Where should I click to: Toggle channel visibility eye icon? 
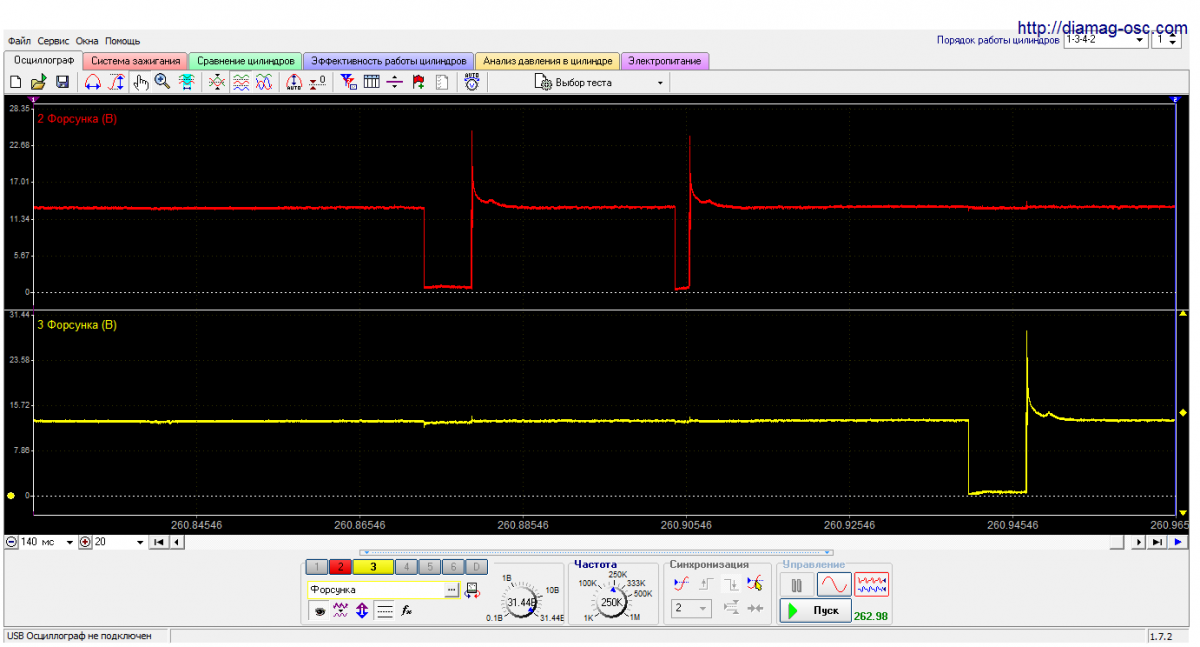click(318, 610)
